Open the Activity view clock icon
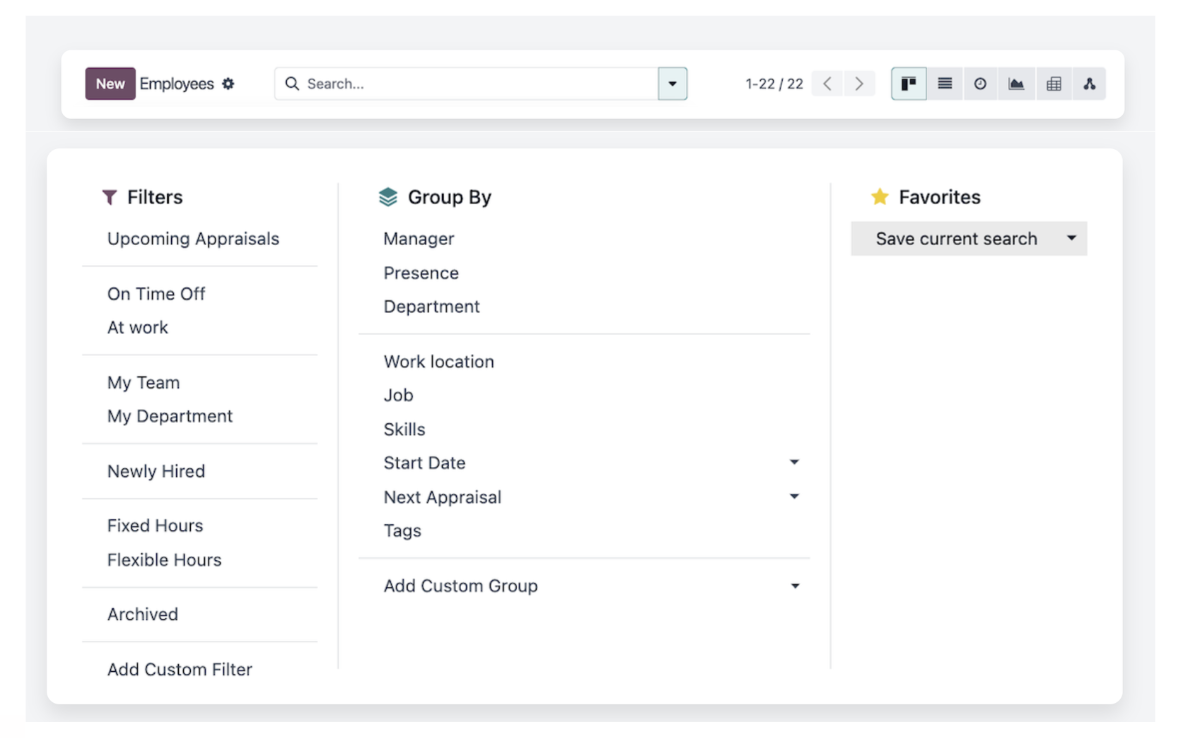This screenshot has height=738, width=1182. coord(980,84)
